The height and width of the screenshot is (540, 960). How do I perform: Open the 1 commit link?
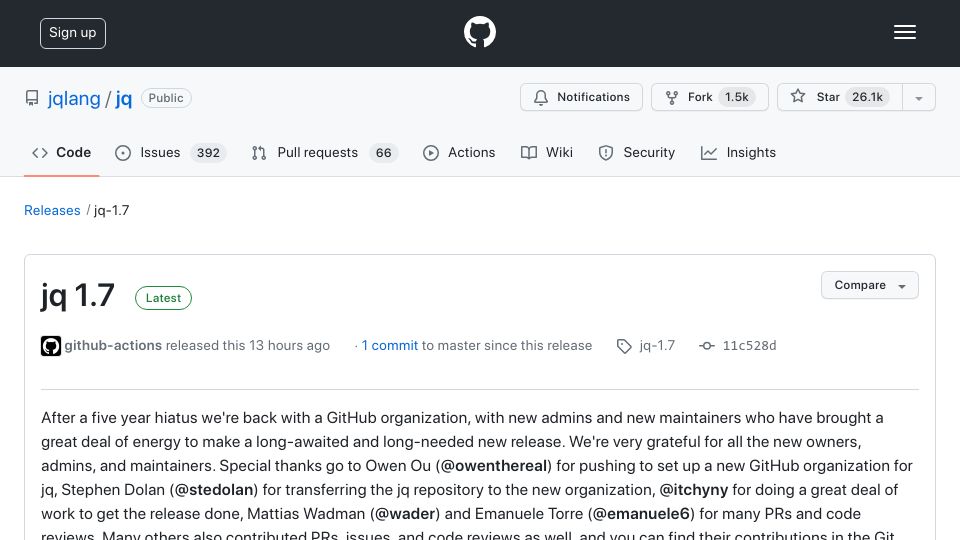pyautogui.click(x=389, y=345)
